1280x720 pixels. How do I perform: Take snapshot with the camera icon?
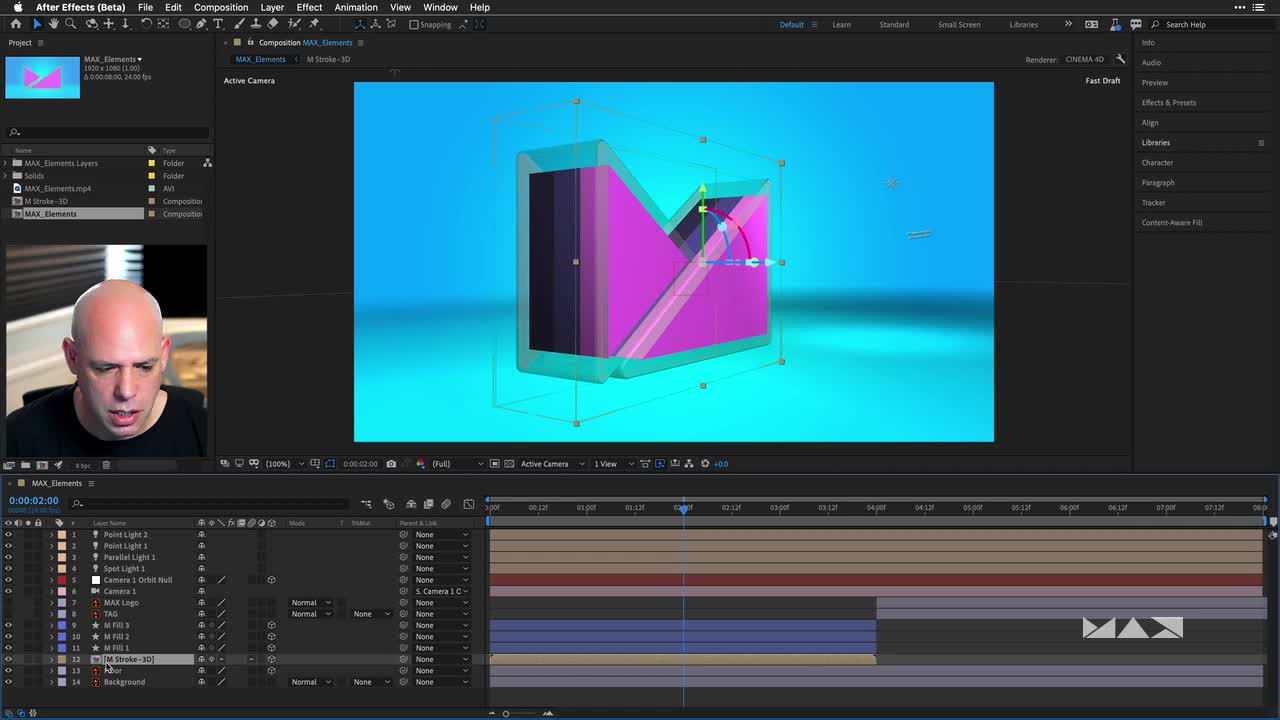[391, 464]
